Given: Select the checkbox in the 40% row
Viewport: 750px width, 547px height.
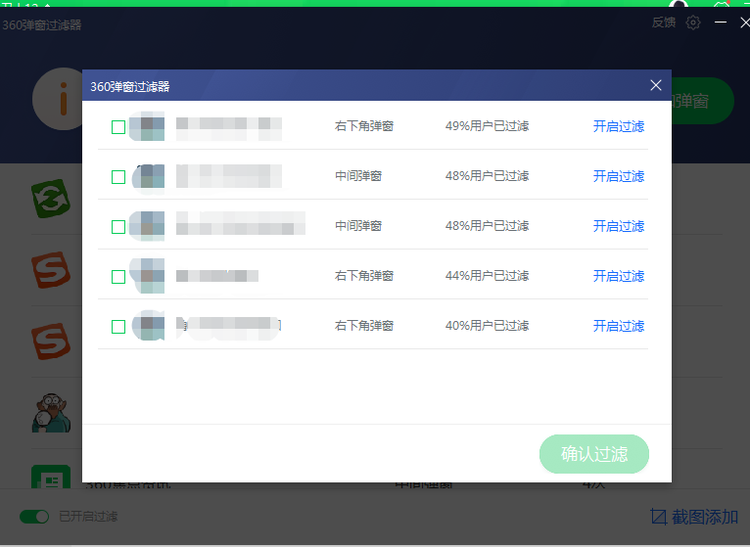Looking at the screenshot, I should [x=118, y=326].
